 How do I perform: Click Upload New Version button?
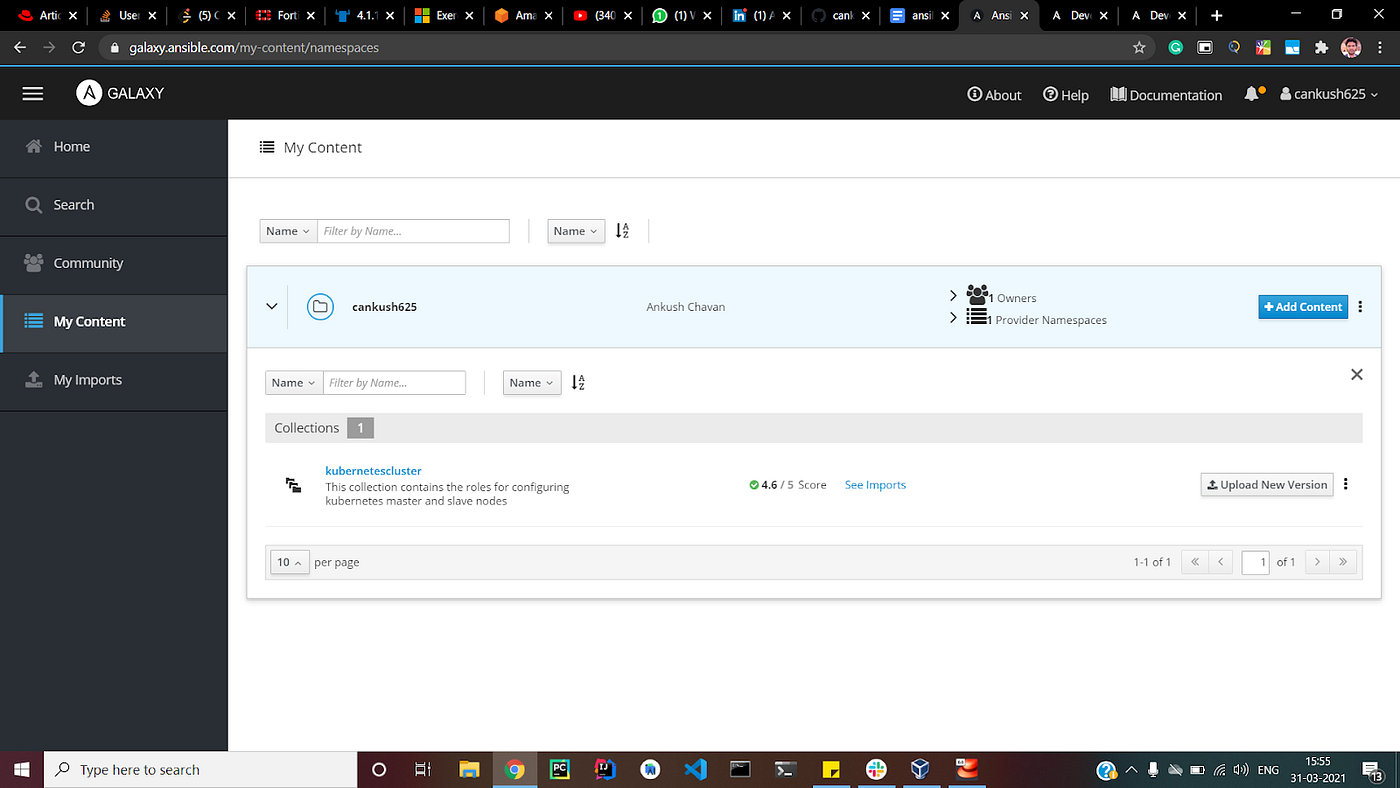(1267, 485)
